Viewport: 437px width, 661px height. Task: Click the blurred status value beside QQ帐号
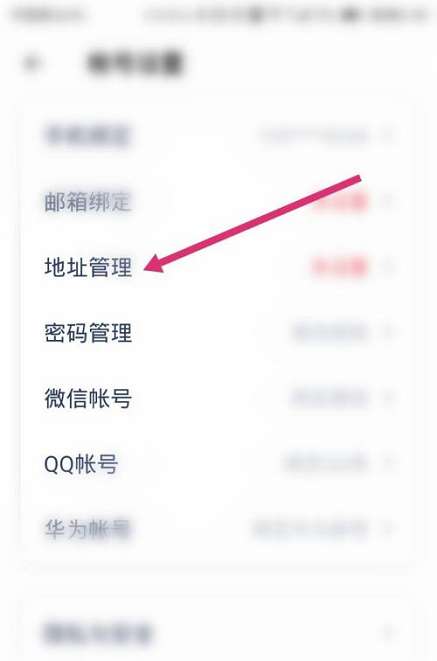coord(326,464)
